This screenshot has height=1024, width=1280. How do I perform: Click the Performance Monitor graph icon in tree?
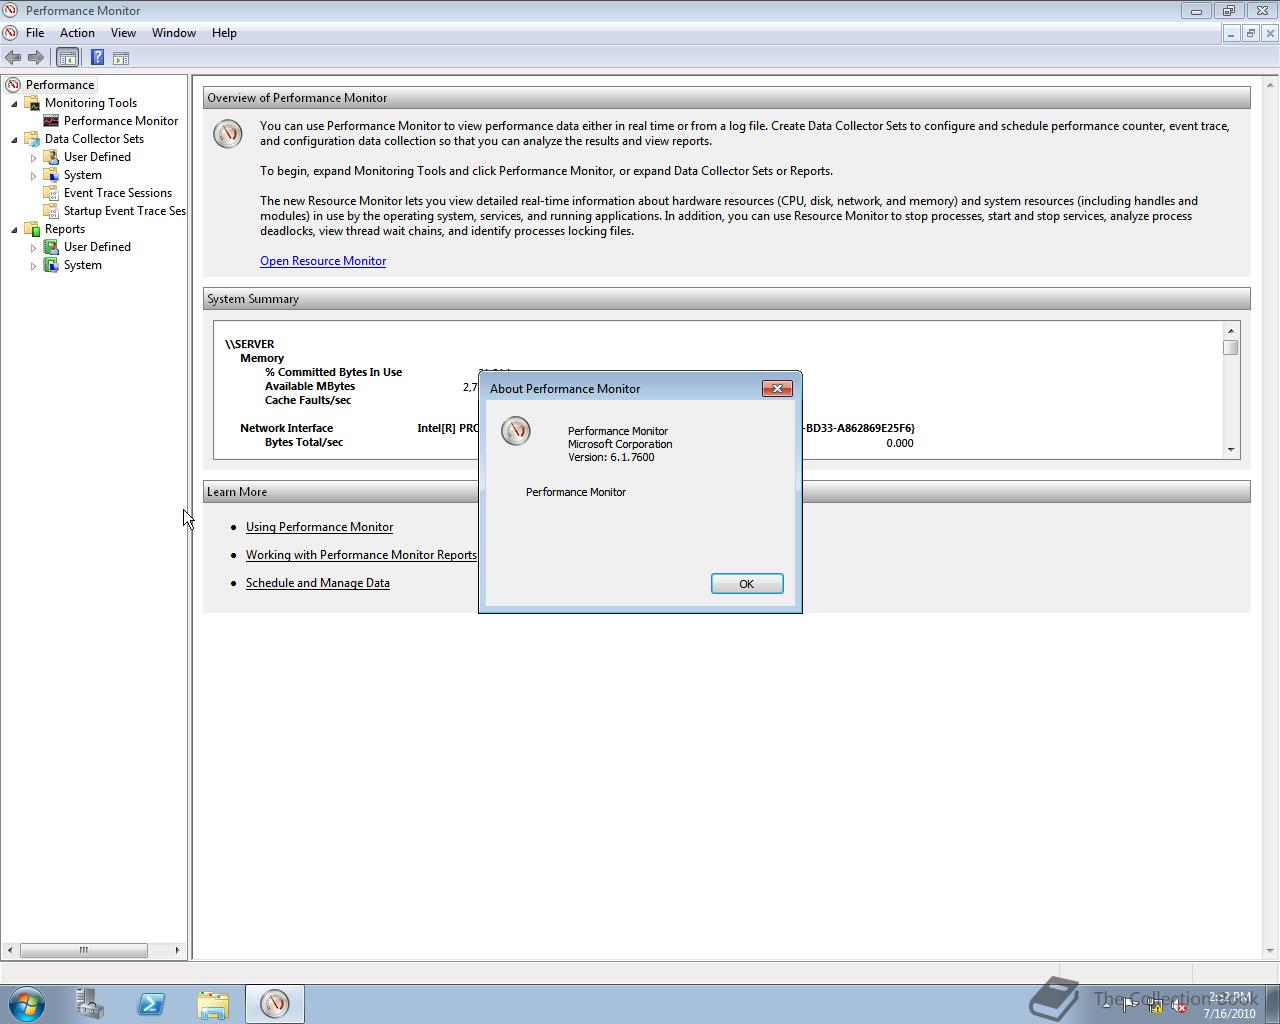[x=51, y=121]
